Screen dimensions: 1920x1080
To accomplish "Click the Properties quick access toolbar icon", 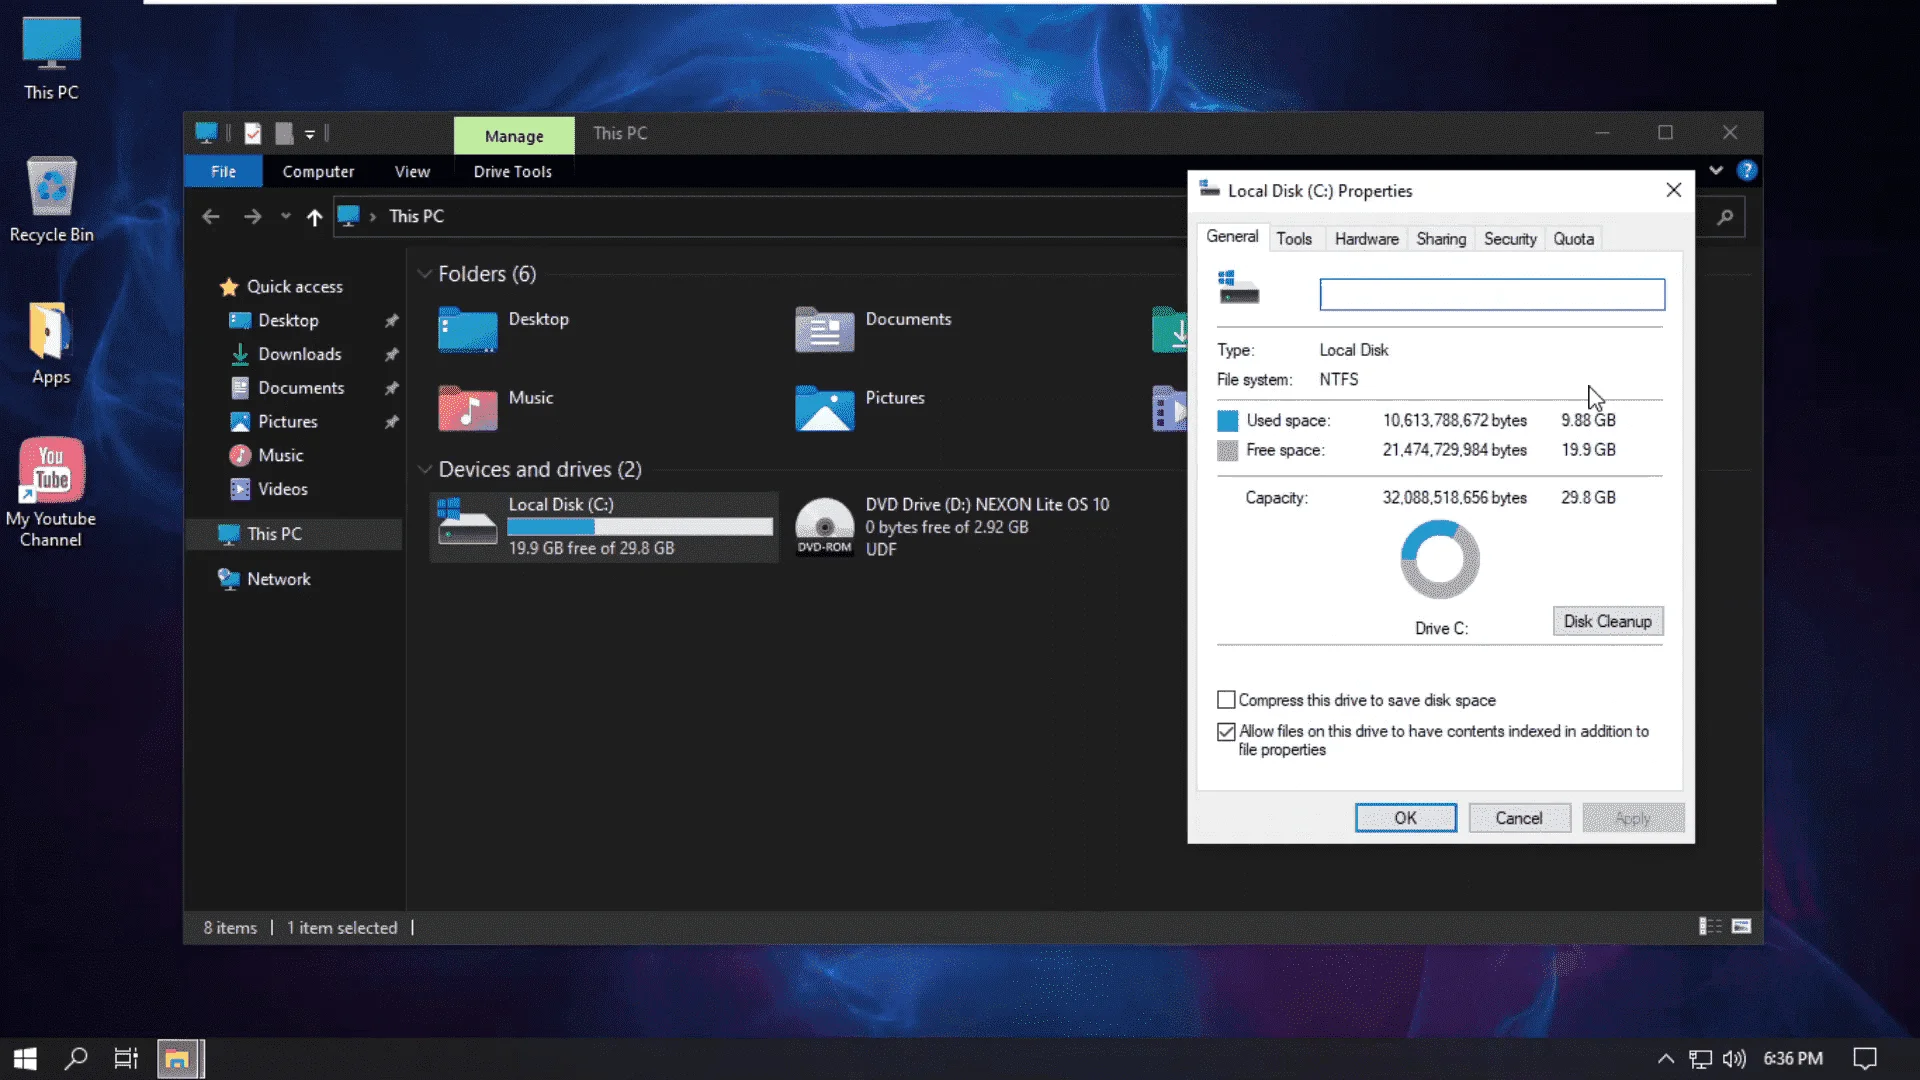I will point(253,133).
